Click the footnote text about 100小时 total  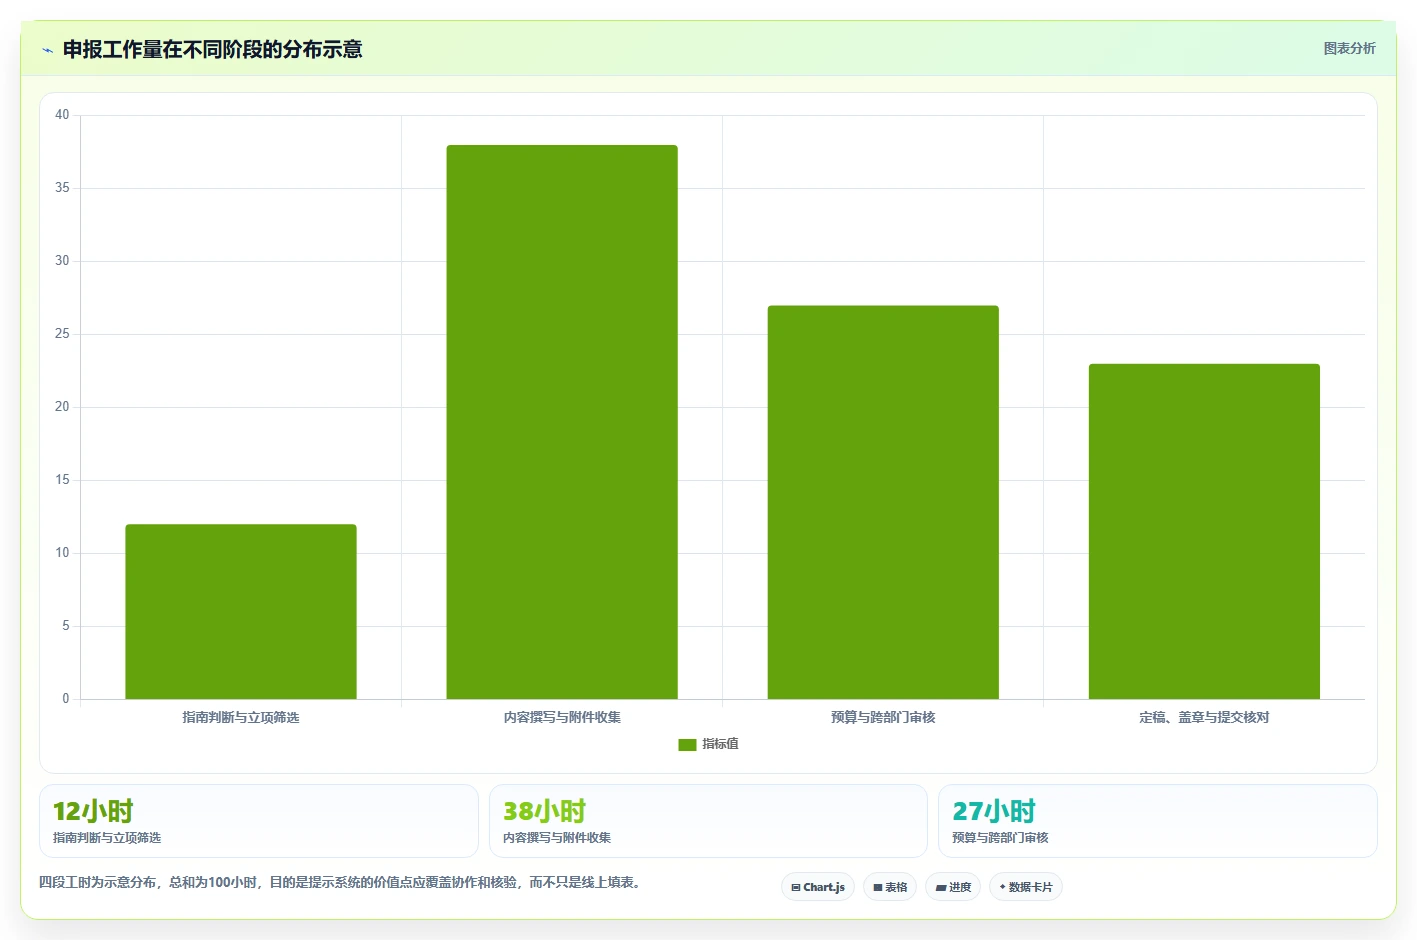(340, 882)
